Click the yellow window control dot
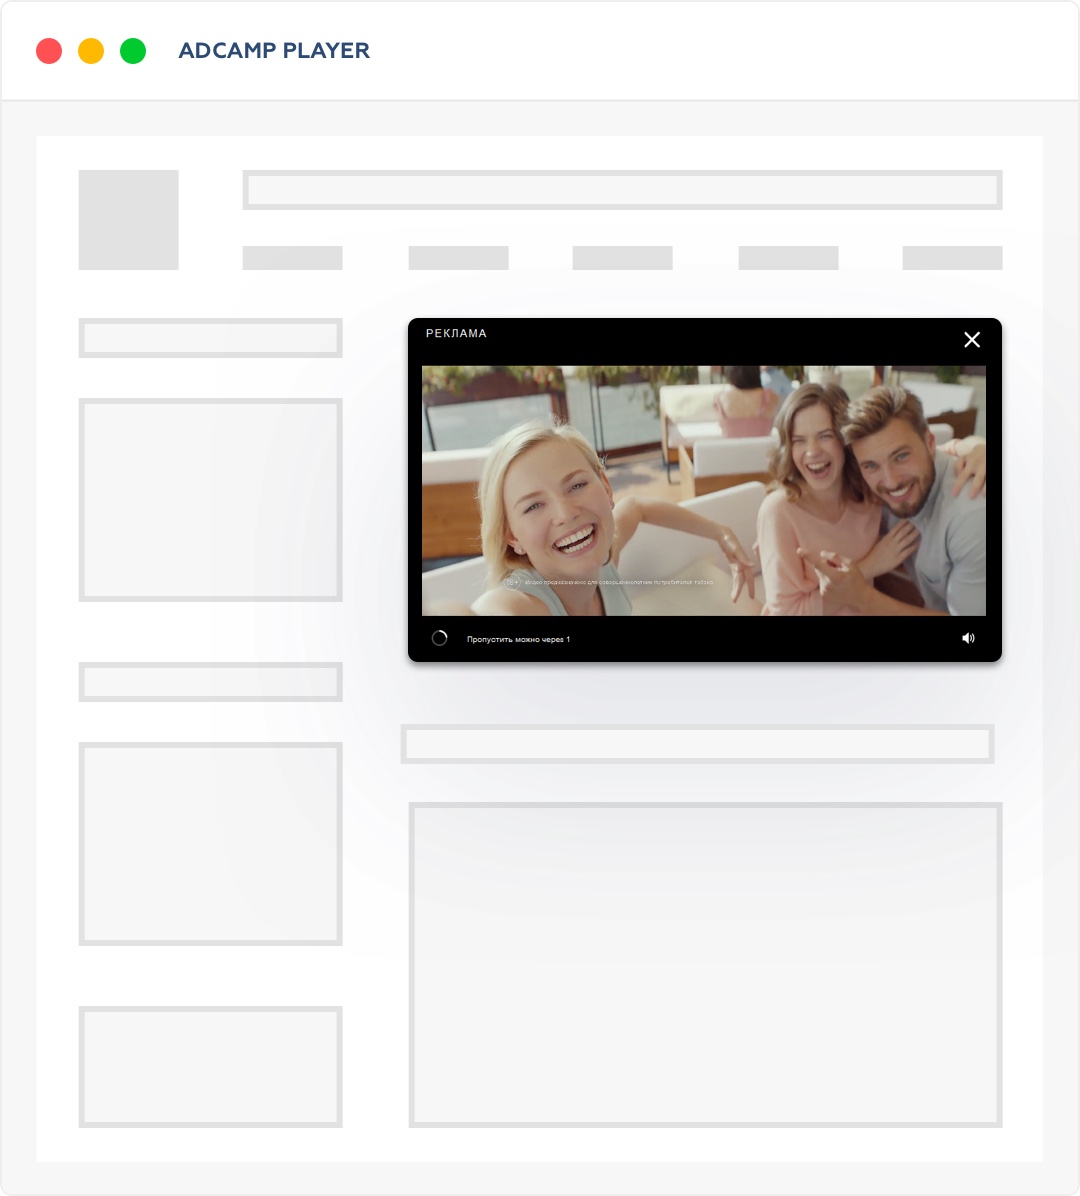Viewport: 1080px width, 1196px height. tap(91, 51)
